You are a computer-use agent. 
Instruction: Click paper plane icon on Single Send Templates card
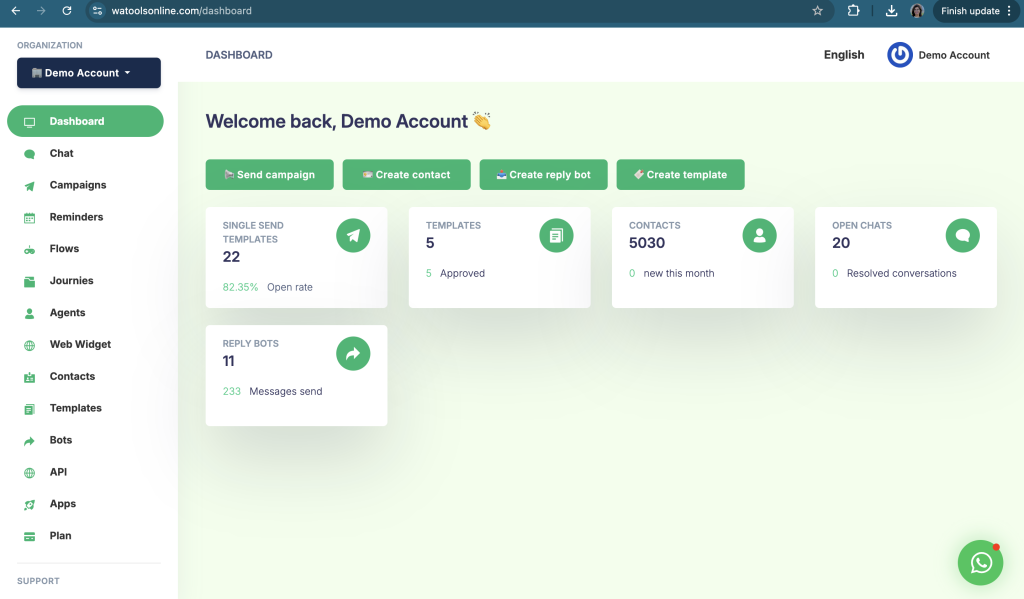tap(353, 236)
